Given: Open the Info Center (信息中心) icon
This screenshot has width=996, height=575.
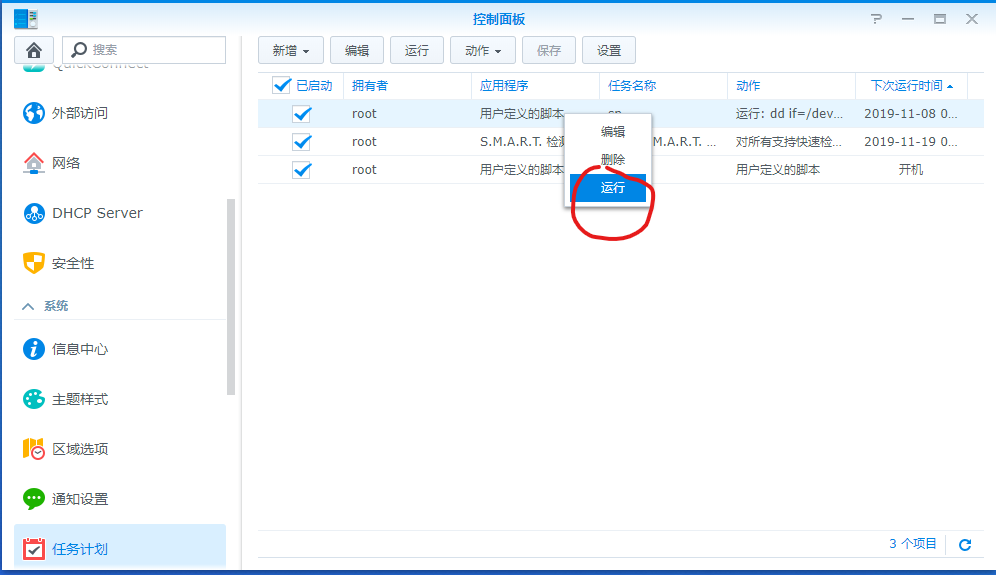Looking at the screenshot, I should [x=34, y=349].
